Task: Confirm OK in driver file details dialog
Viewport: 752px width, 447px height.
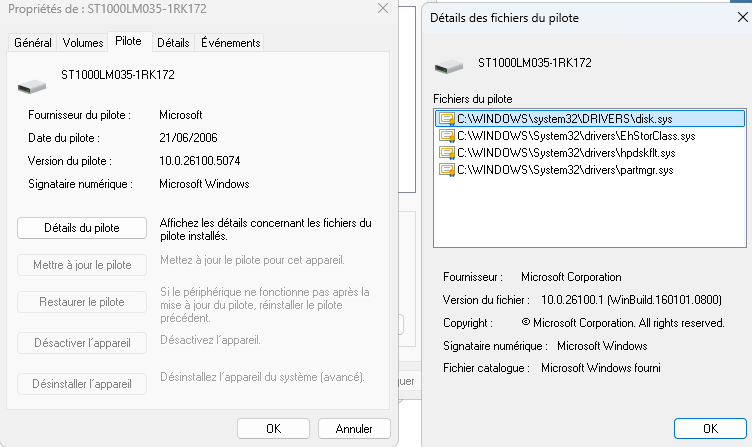Action: [710, 428]
